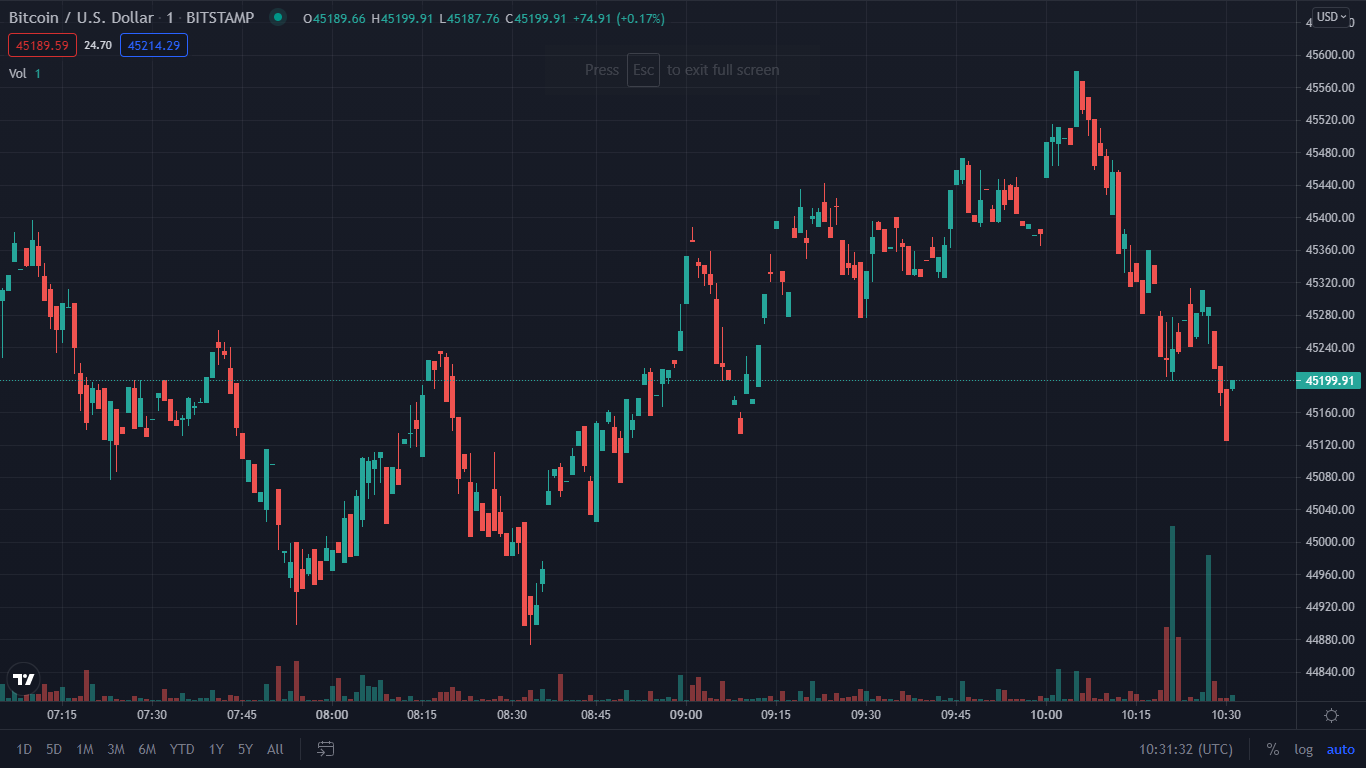Show the All time range
The height and width of the screenshot is (768, 1366).
pyautogui.click(x=275, y=749)
